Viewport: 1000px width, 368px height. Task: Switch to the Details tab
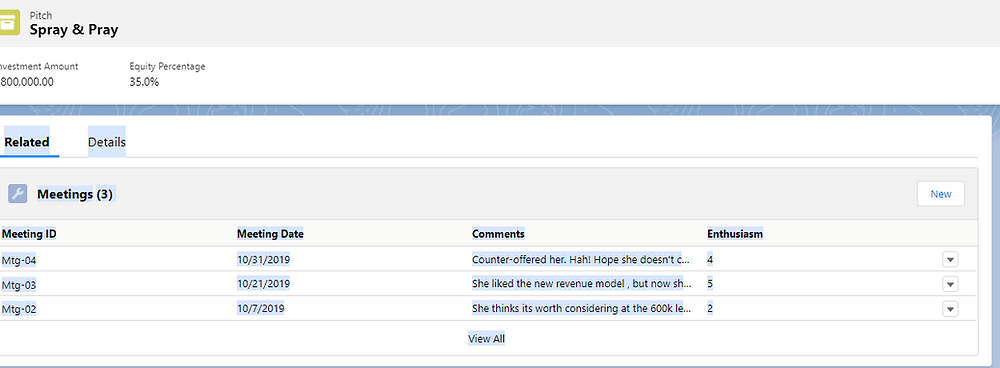click(x=107, y=142)
